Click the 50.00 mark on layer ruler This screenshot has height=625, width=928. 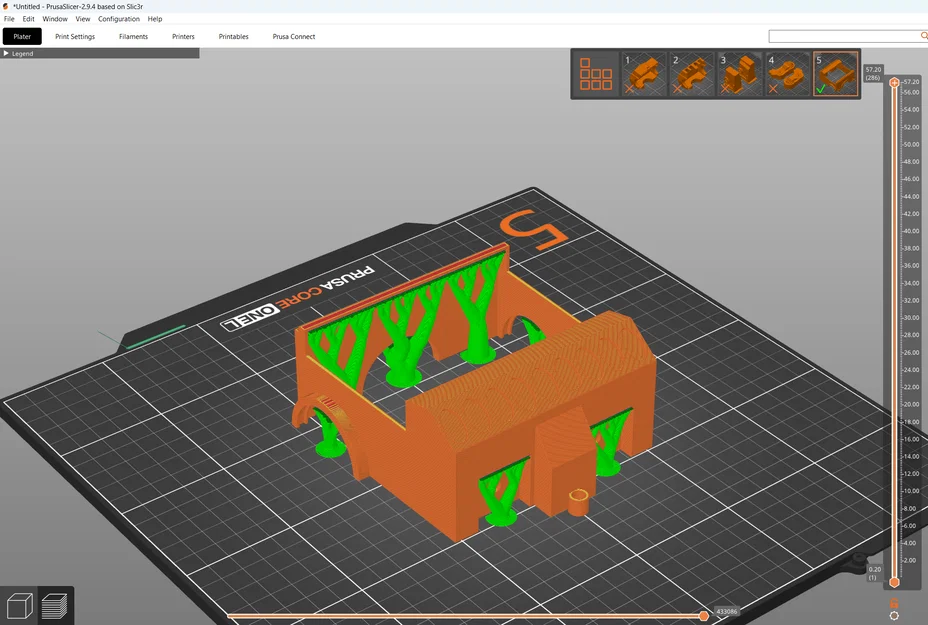(x=911, y=144)
